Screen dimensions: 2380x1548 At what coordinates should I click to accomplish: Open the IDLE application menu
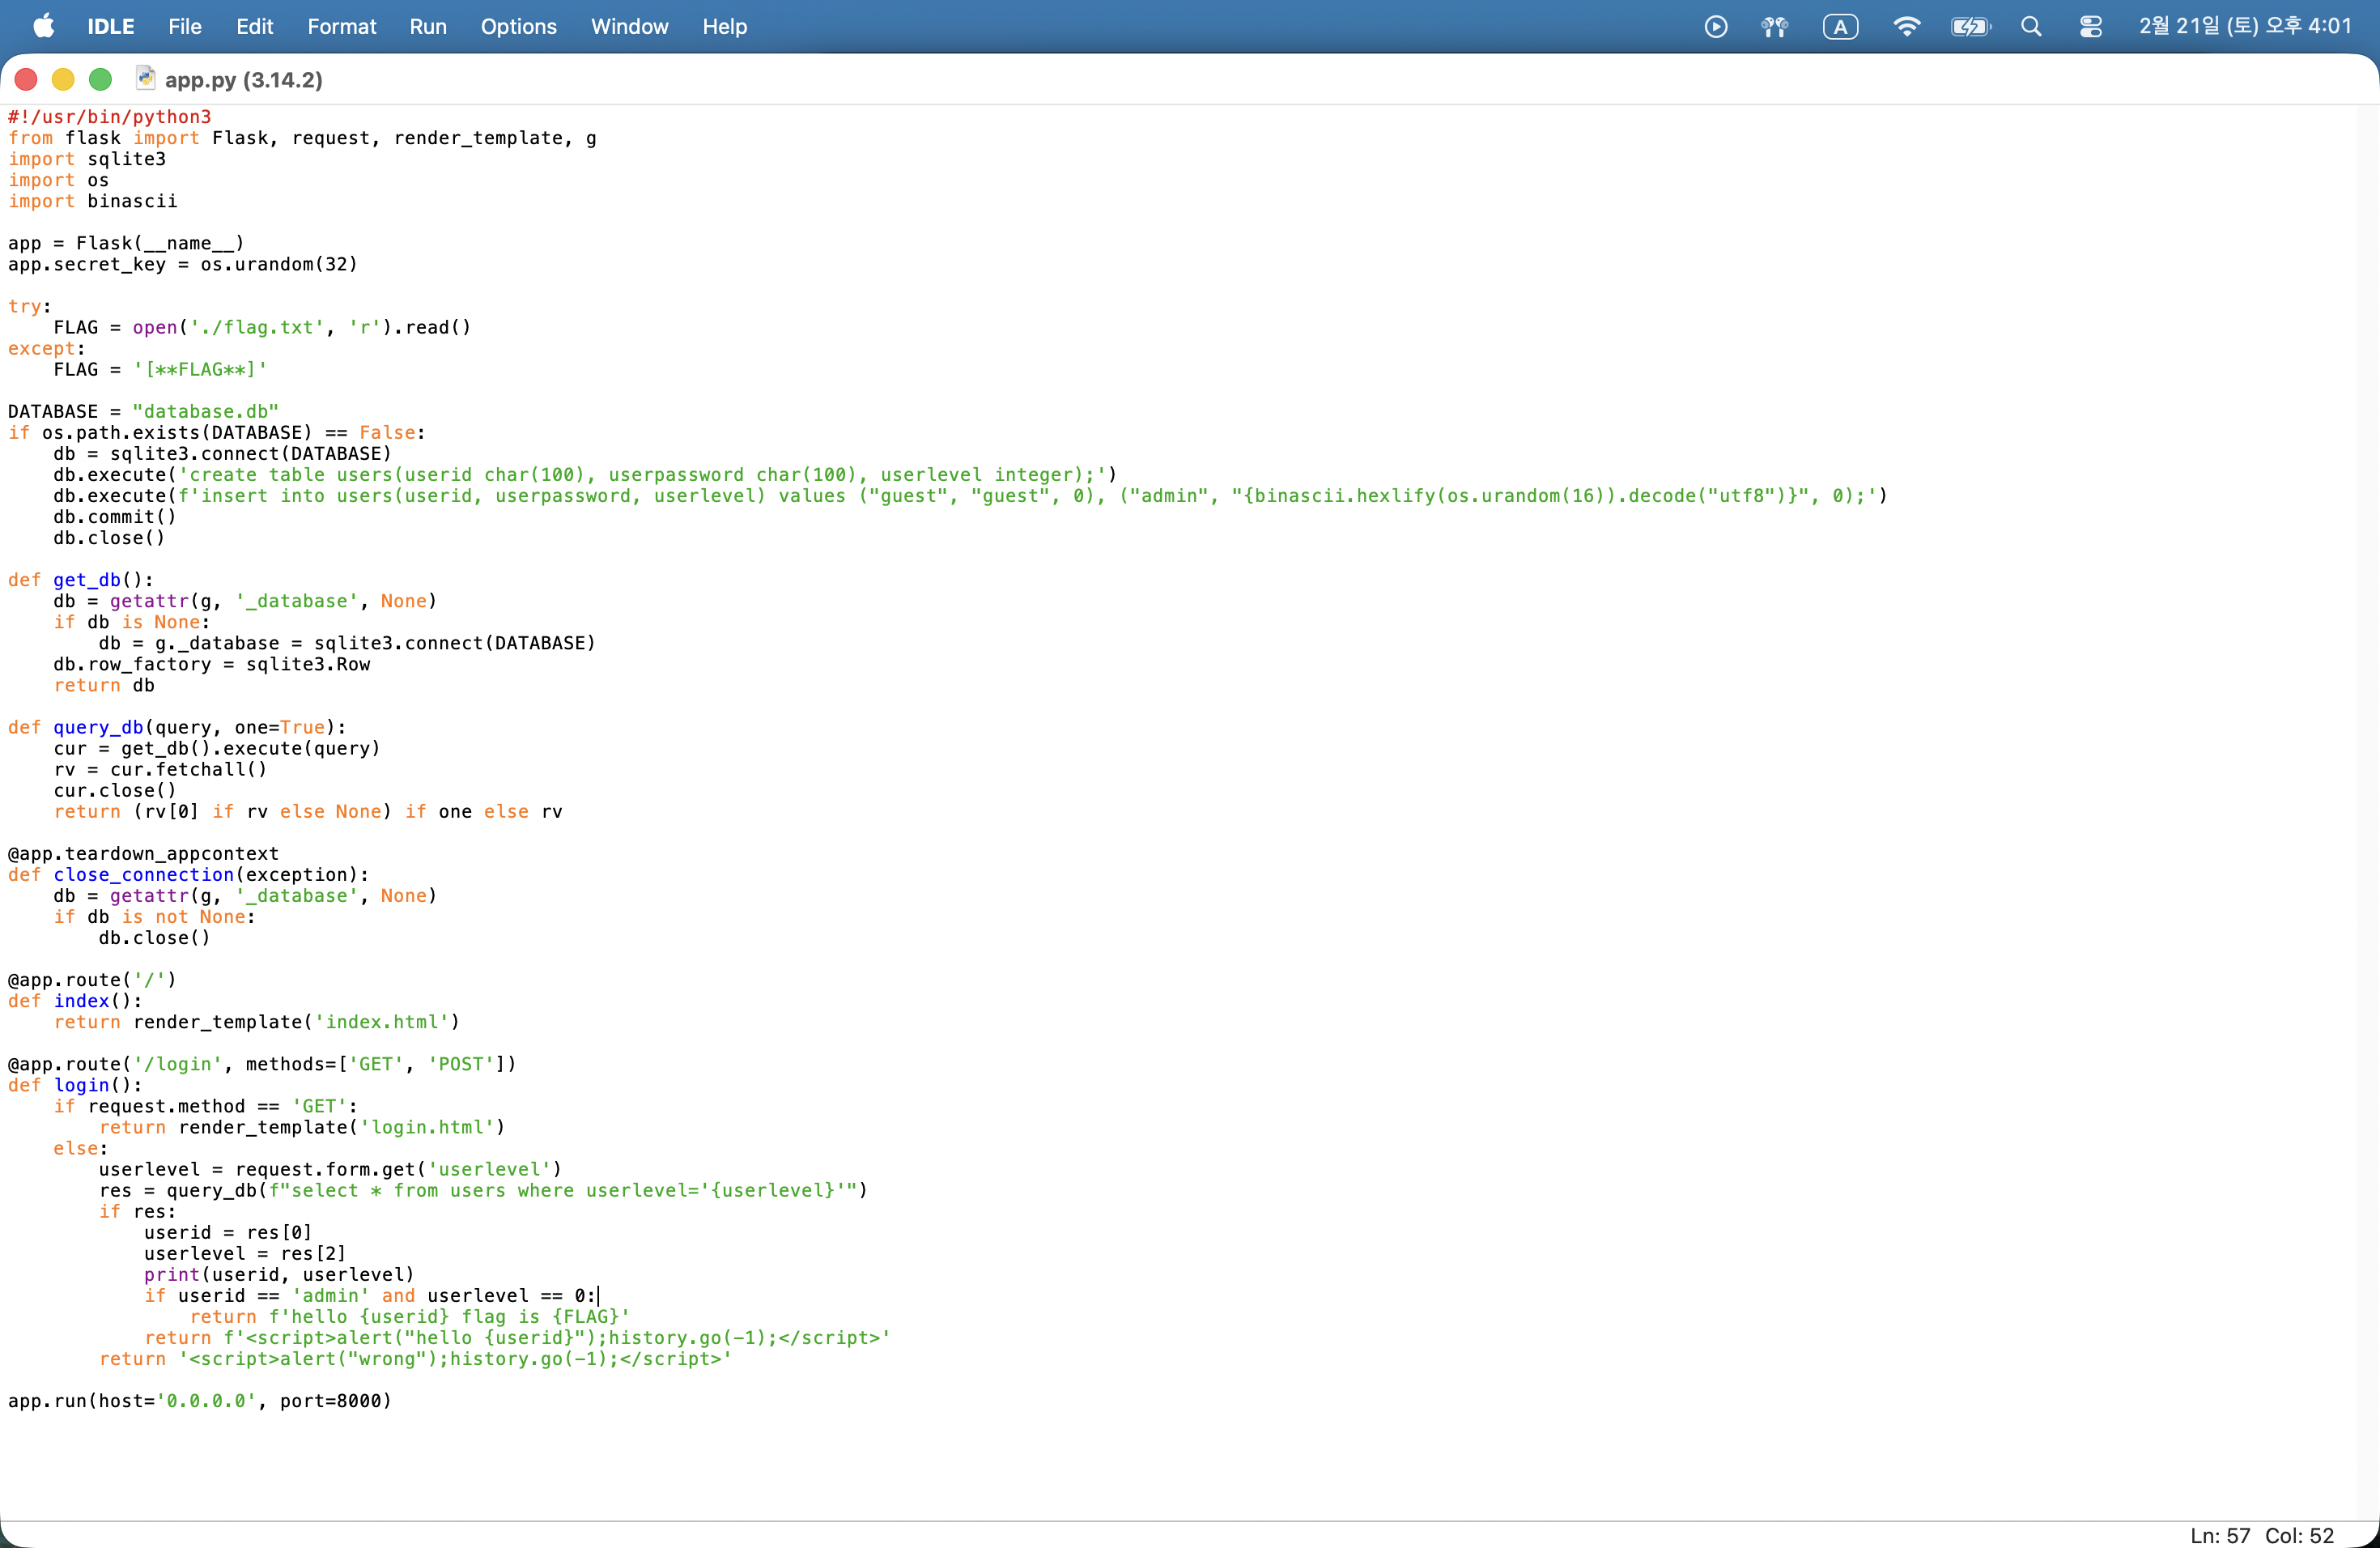(x=110, y=27)
